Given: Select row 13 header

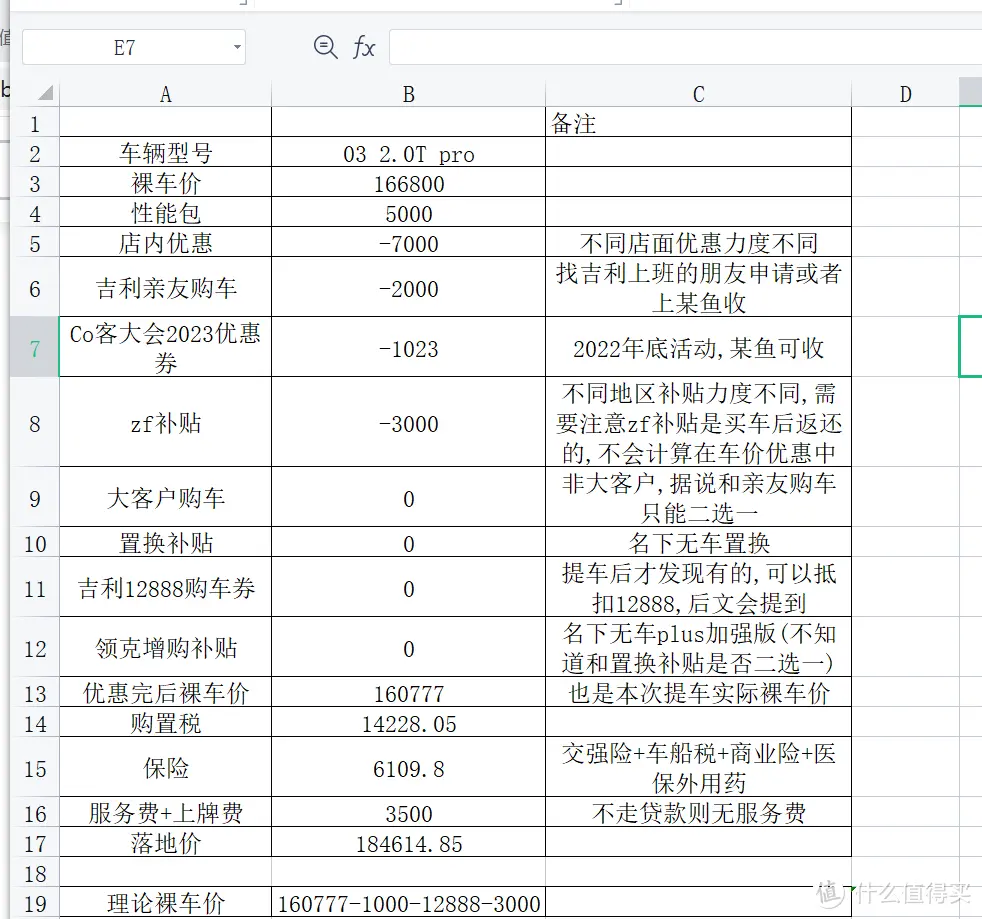Looking at the screenshot, I should coord(34,692).
